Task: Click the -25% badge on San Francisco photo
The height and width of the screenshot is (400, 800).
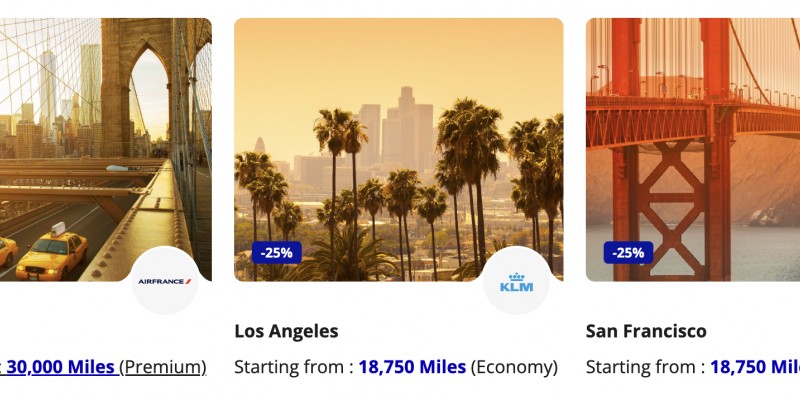Action: pos(628,253)
